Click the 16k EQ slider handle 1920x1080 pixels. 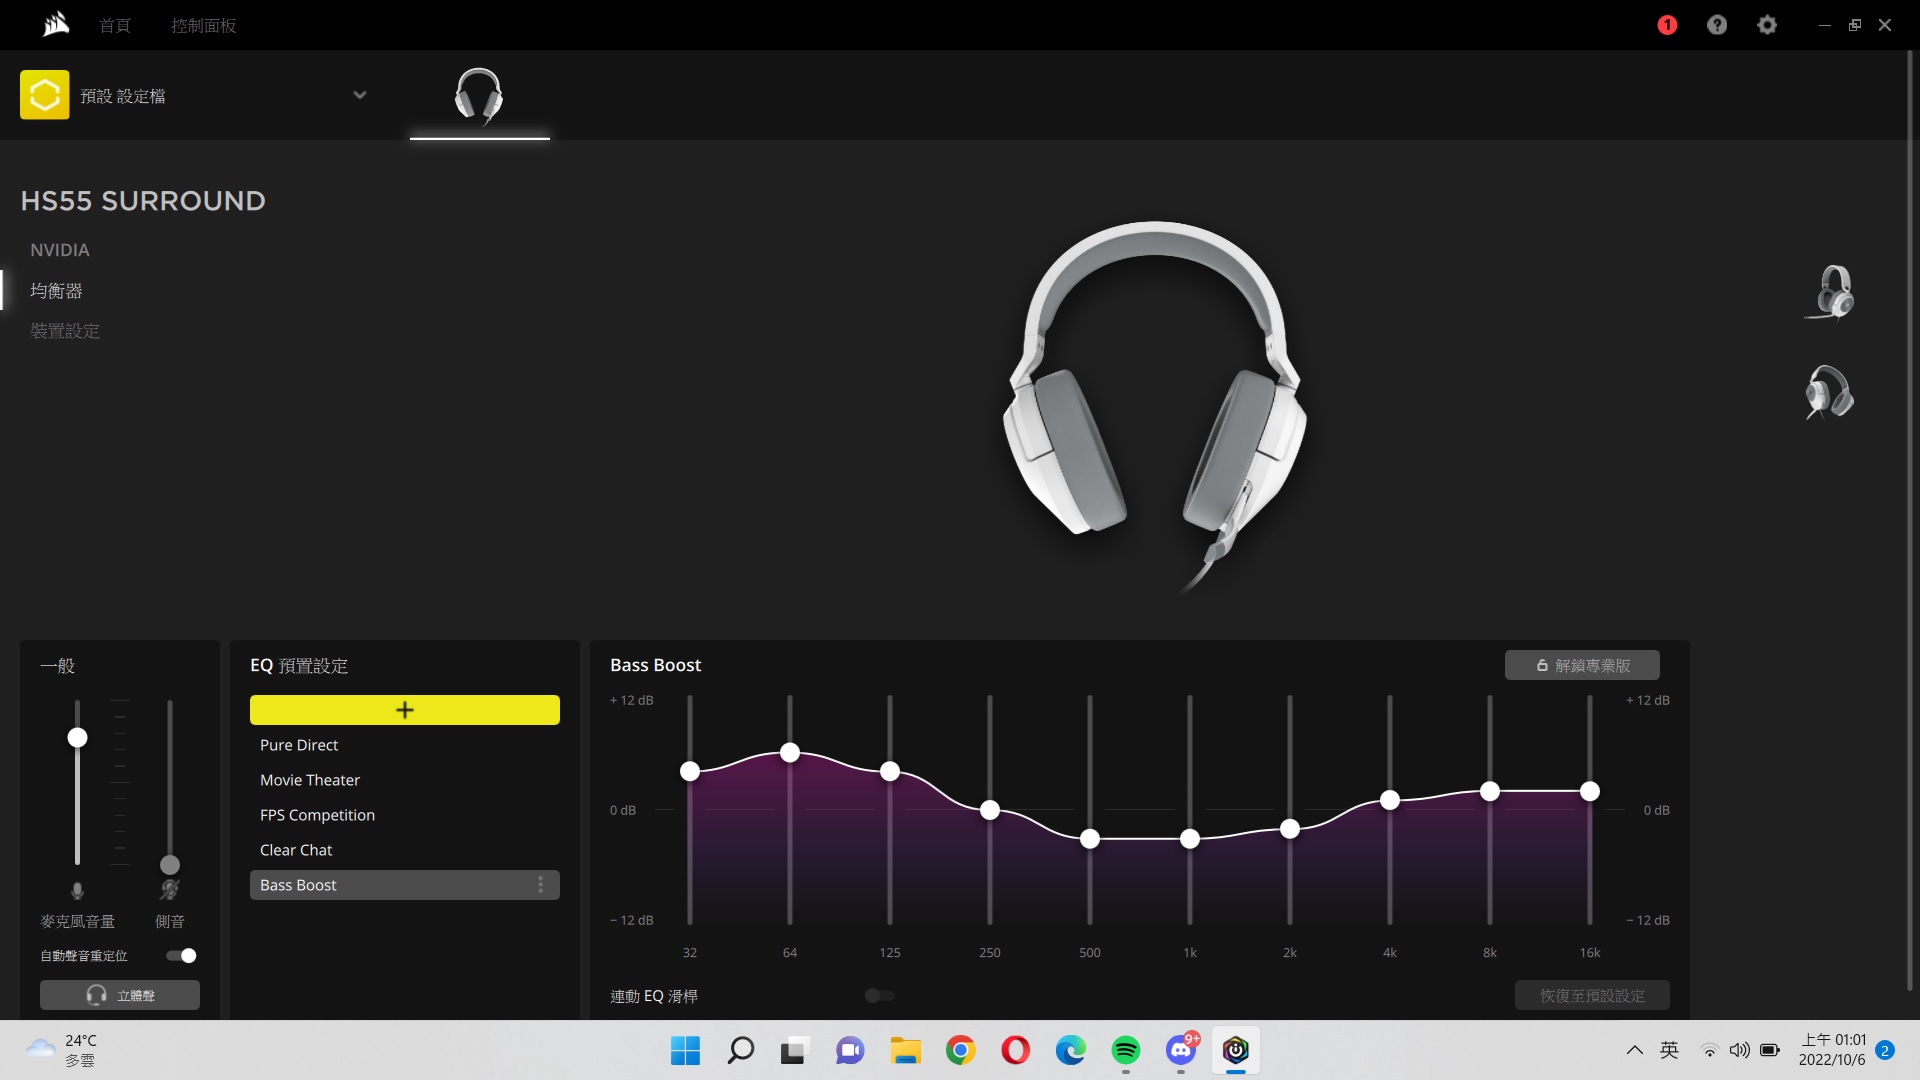tap(1590, 791)
